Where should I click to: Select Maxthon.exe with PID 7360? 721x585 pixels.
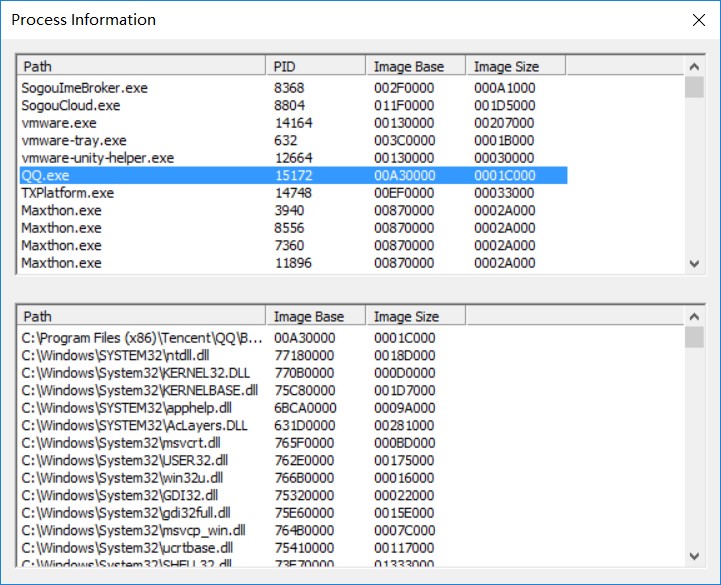[293, 245]
